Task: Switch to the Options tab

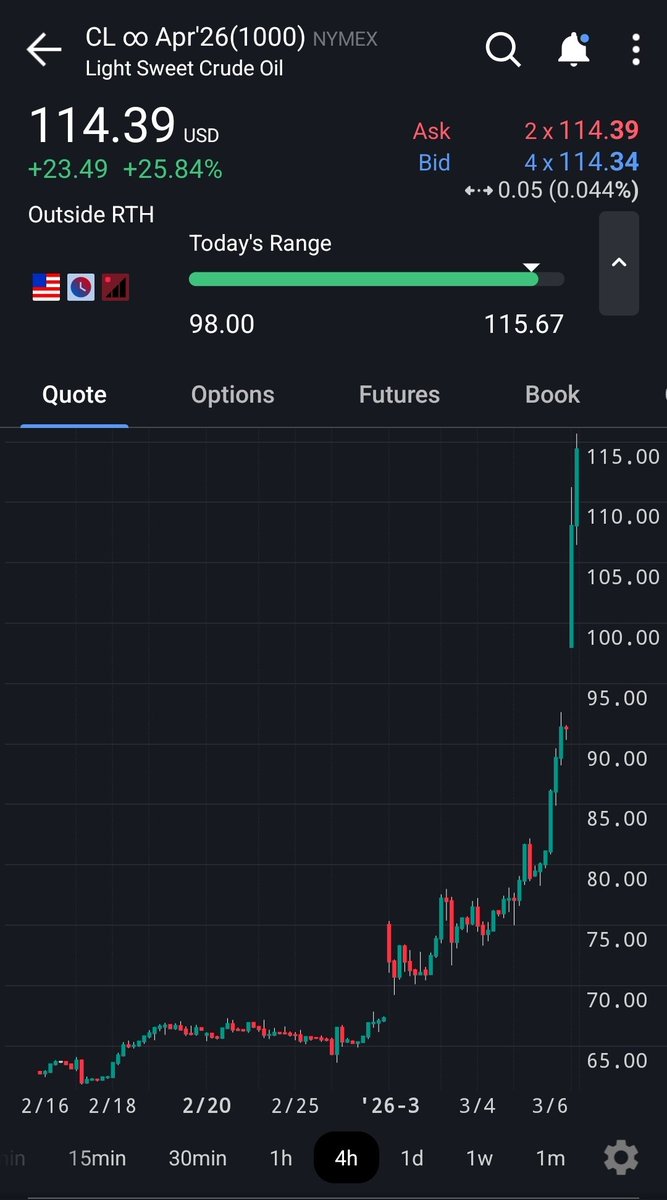Action: click(233, 395)
